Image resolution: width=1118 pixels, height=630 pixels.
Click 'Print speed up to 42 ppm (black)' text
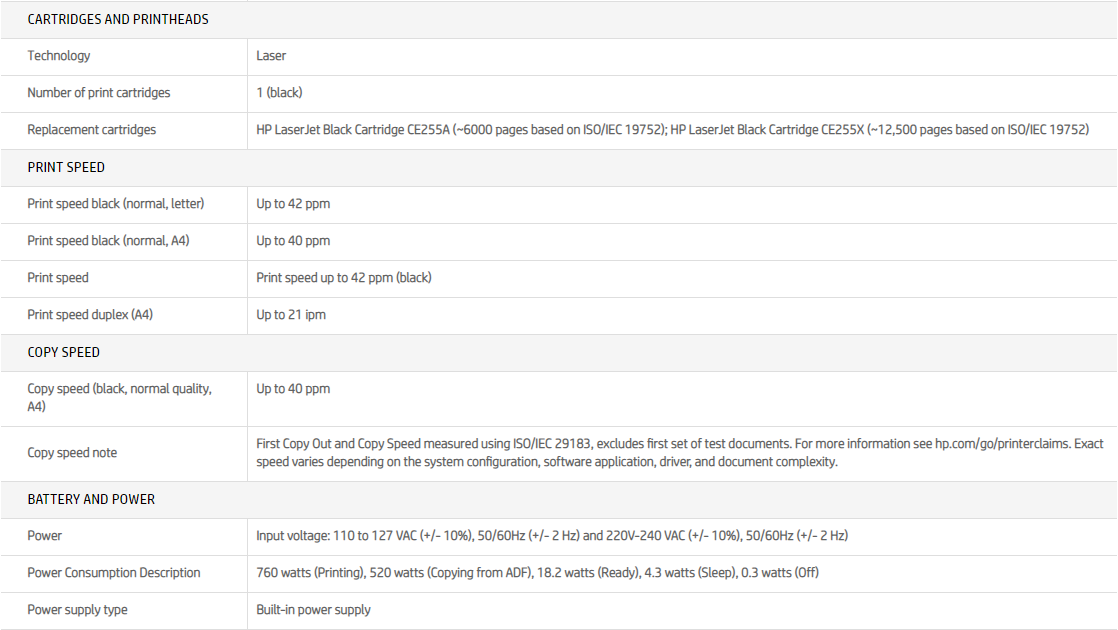click(344, 278)
